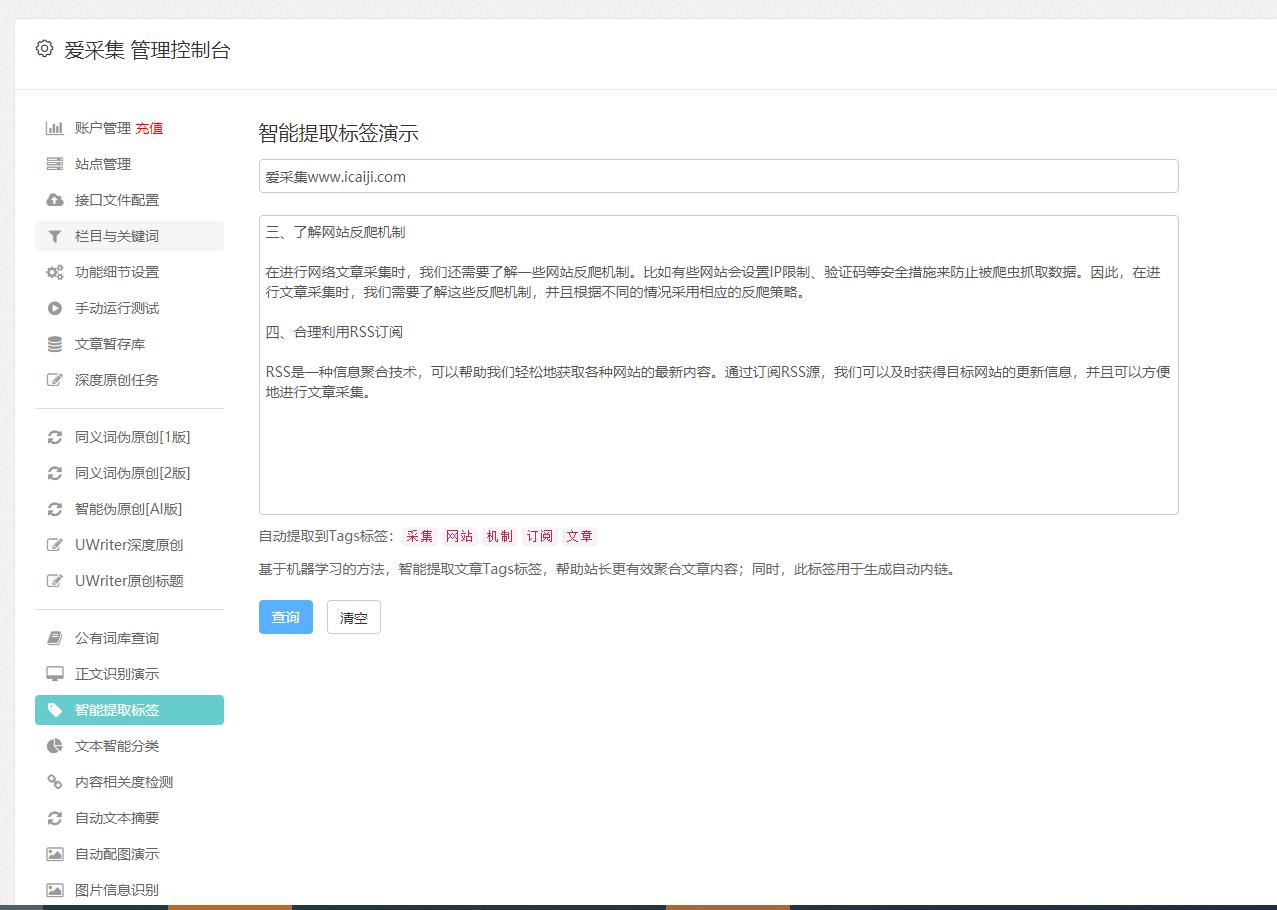Click the title input containing icaiji.com
Viewport: 1277px width, 910px height.
[716, 175]
